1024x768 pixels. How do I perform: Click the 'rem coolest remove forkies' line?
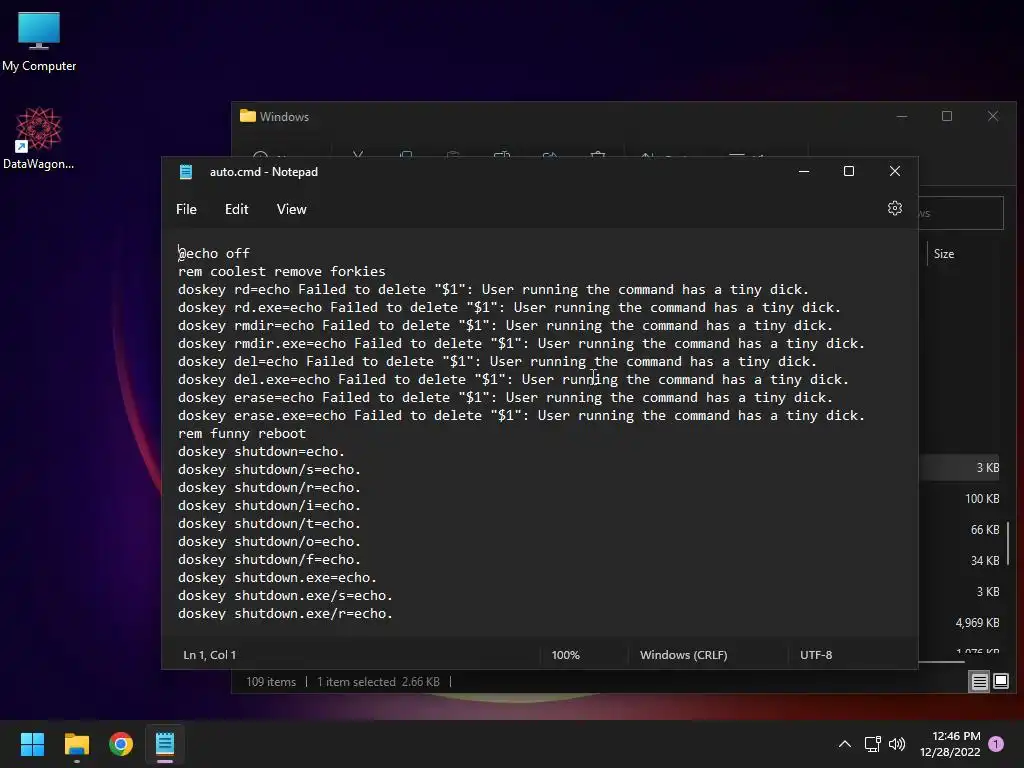(x=281, y=272)
